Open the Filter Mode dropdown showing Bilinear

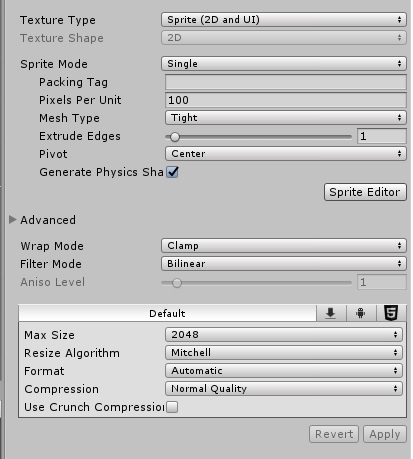[x=284, y=264]
